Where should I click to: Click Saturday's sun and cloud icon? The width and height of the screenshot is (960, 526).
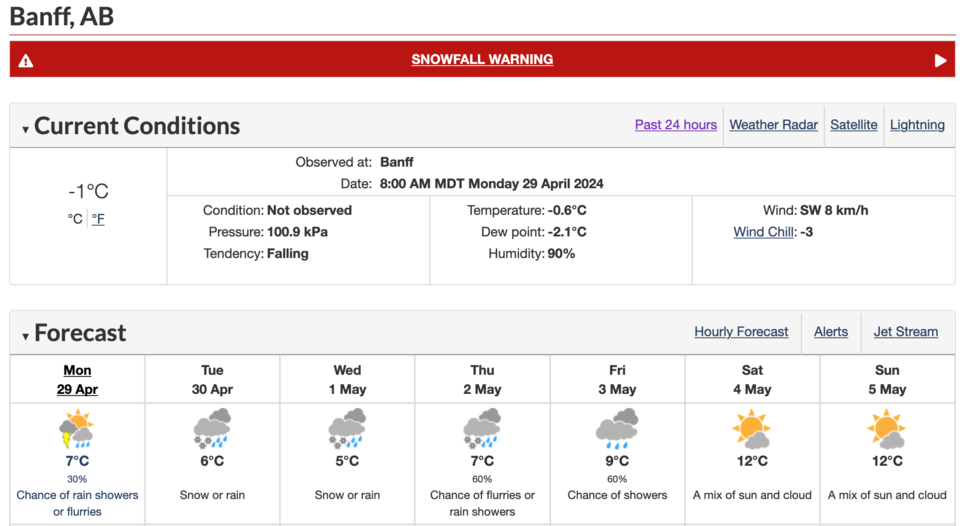pos(752,430)
